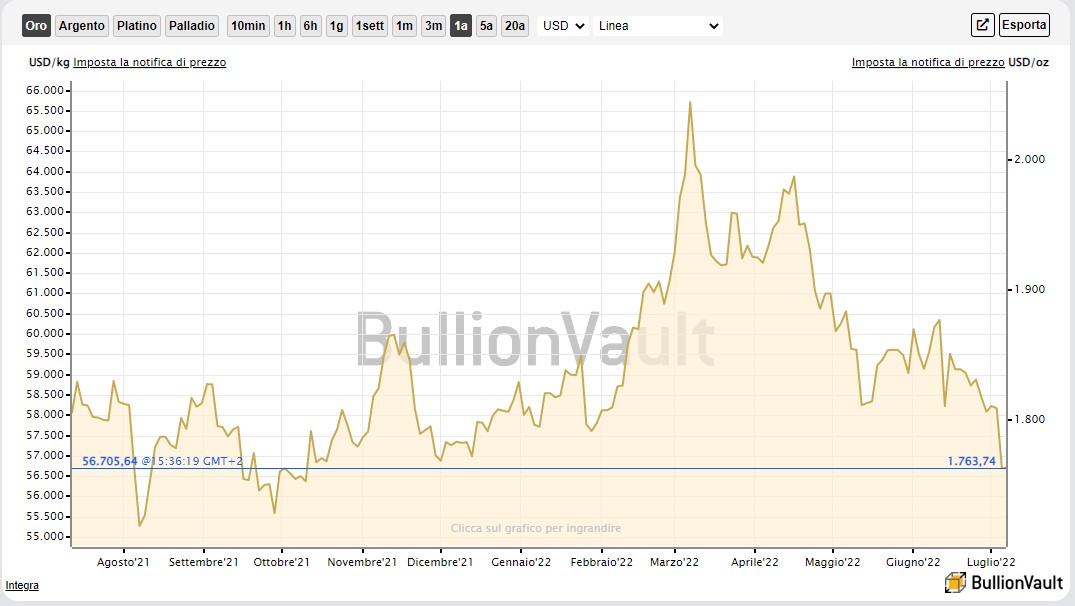Click the Marzo'22 x-axis label
The height and width of the screenshot is (606, 1075).
point(675,562)
